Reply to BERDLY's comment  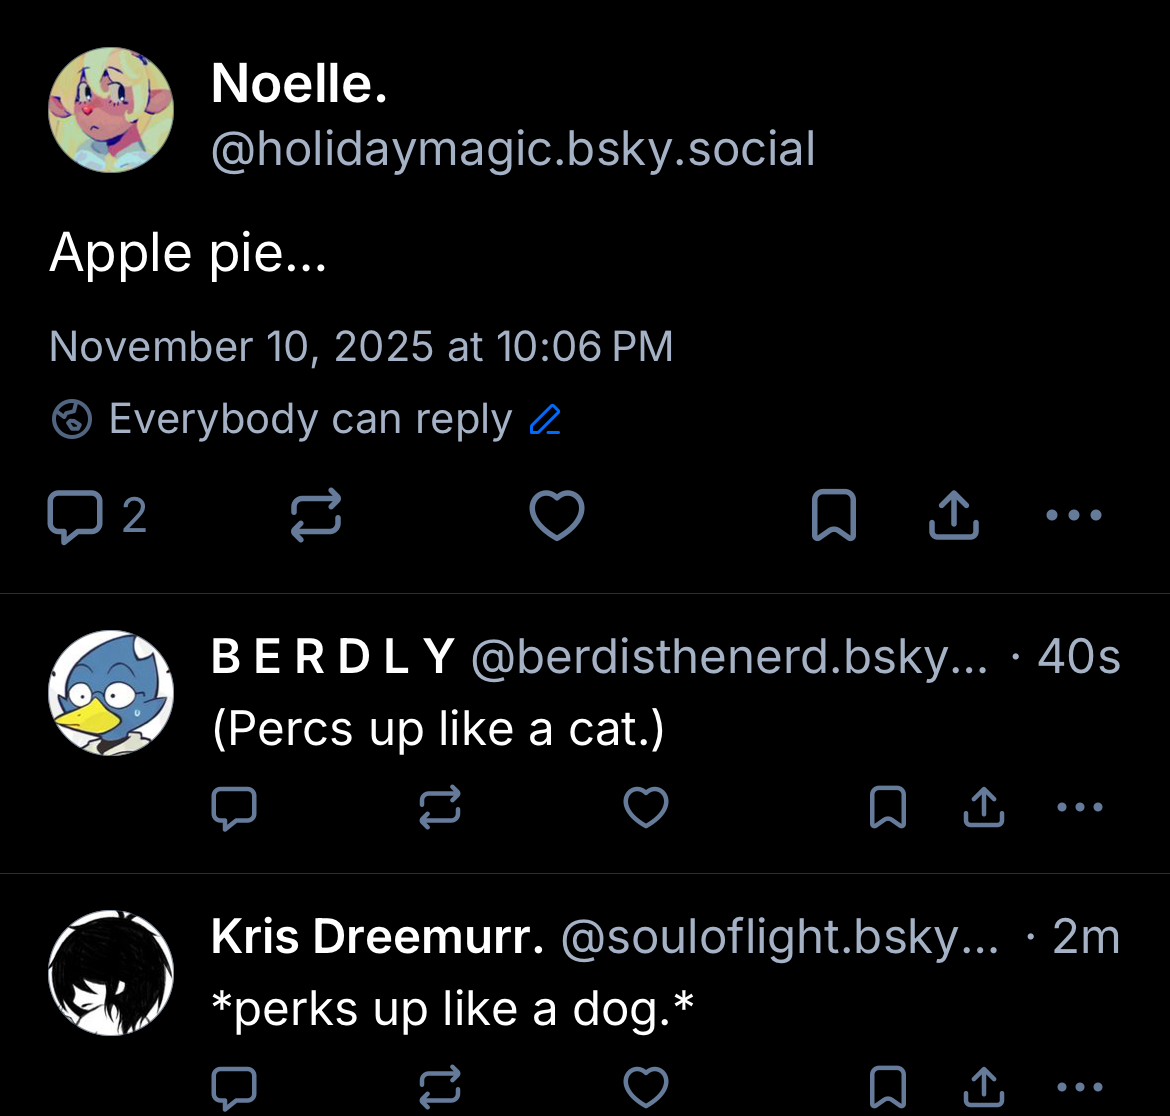[234, 807]
